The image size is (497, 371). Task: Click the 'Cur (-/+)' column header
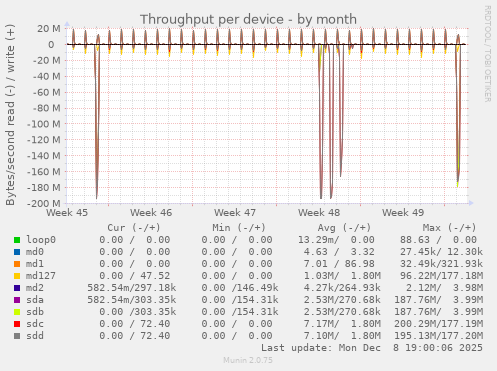(x=134, y=228)
